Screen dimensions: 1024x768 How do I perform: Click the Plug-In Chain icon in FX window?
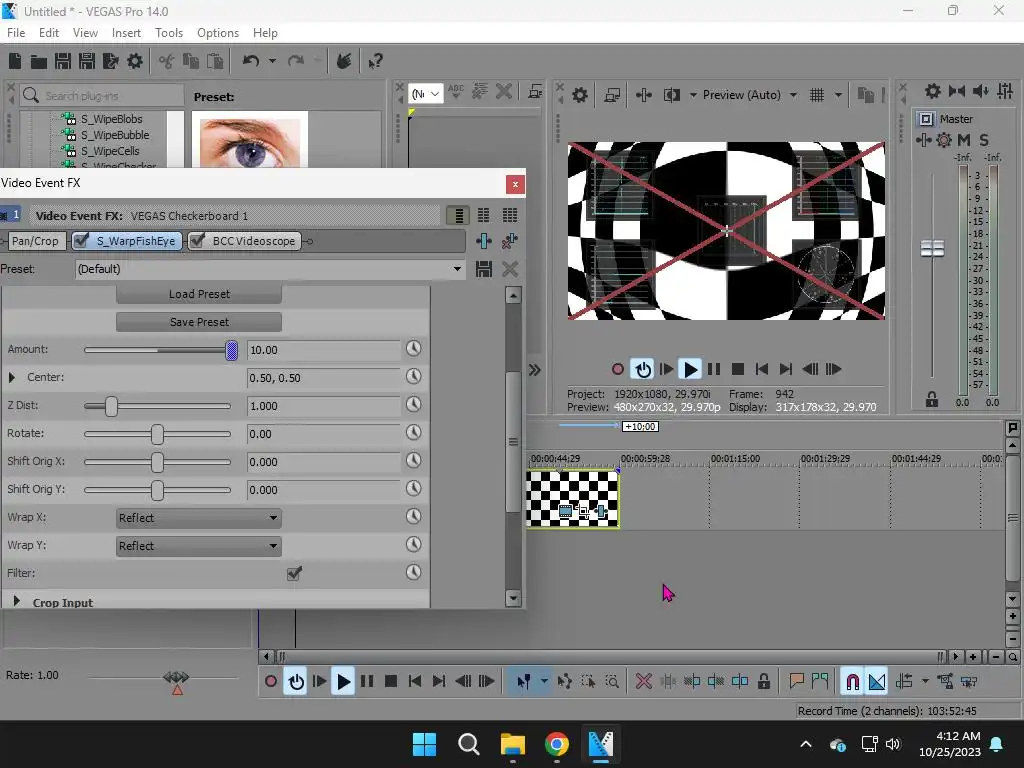coord(484,241)
